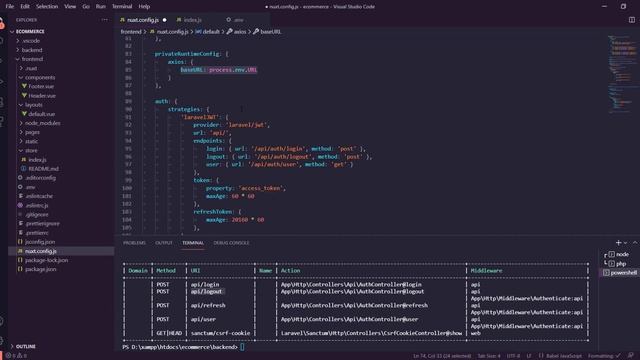Viewport: 640px width, 360px height.
Task: Open .eslintcache file
Action: pos(39,196)
